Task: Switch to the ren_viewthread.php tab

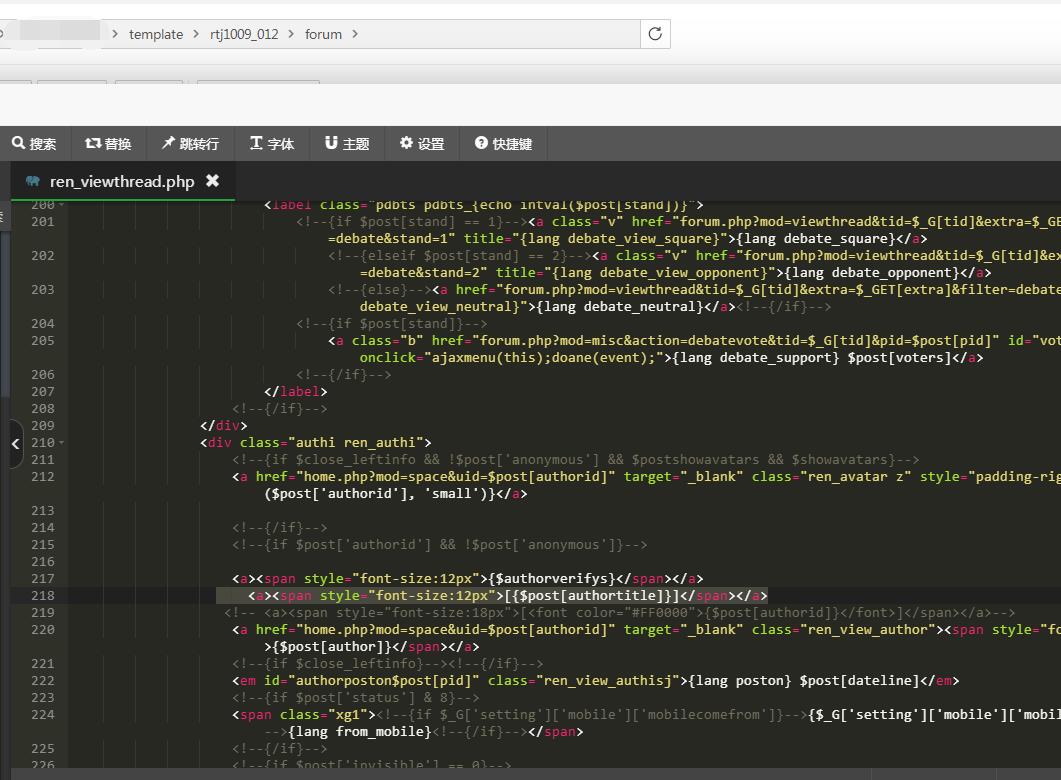Action: [121, 181]
